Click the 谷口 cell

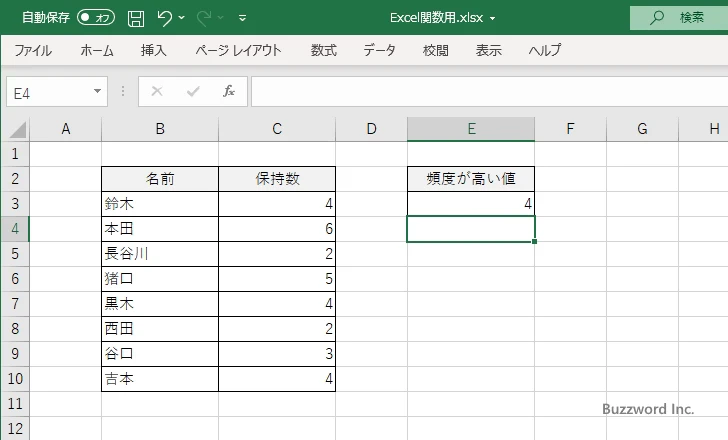[x=160, y=354]
